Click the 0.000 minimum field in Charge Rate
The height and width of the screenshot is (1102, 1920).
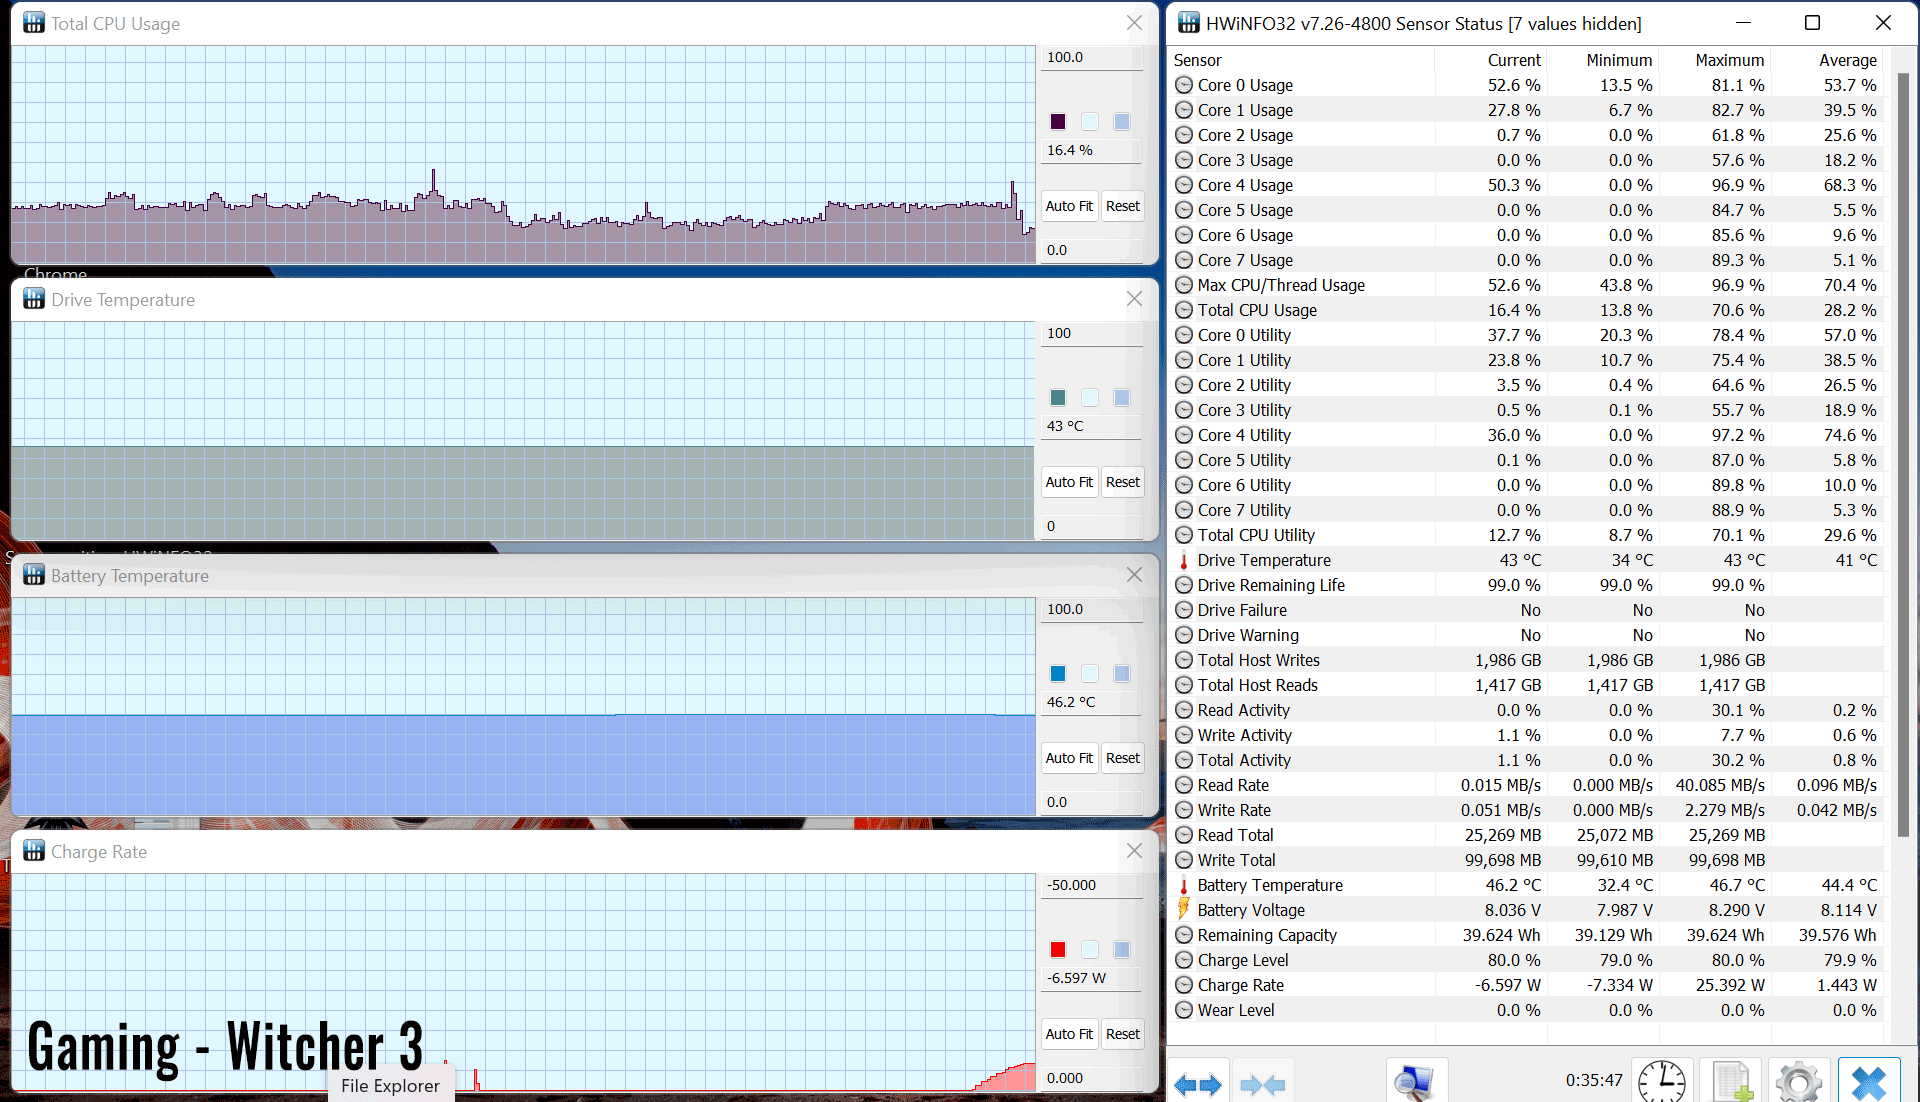(x=1091, y=1078)
